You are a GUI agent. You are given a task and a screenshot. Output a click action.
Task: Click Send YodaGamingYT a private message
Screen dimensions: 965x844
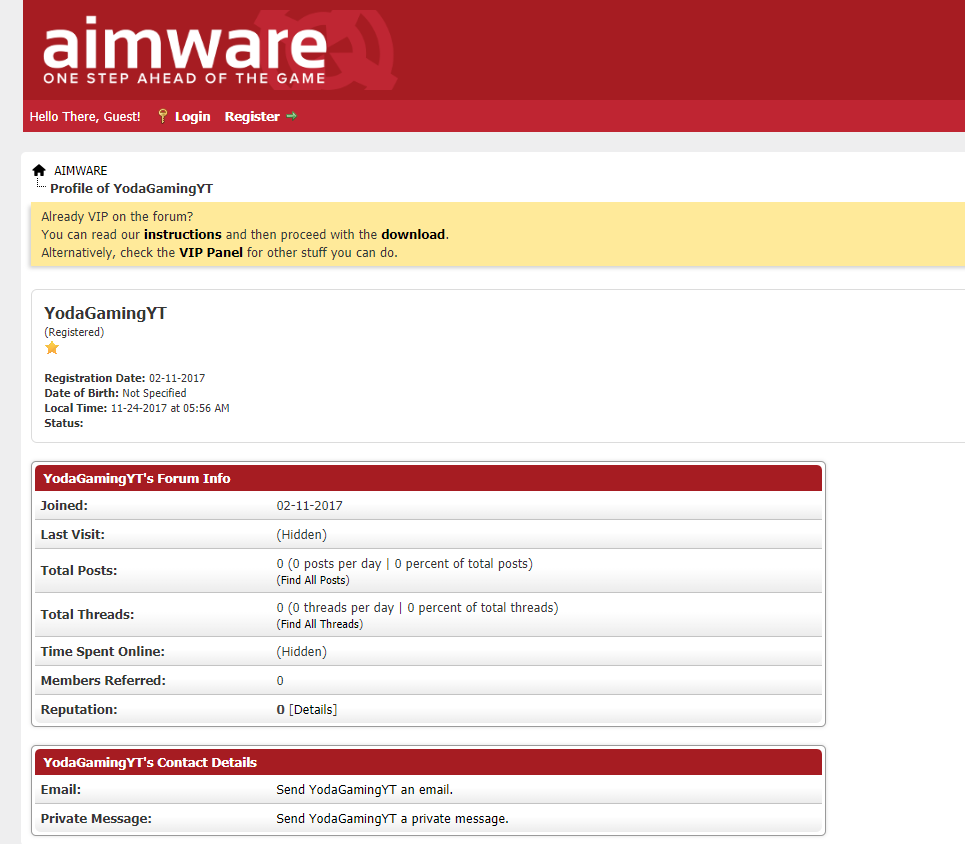coord(392,819)
